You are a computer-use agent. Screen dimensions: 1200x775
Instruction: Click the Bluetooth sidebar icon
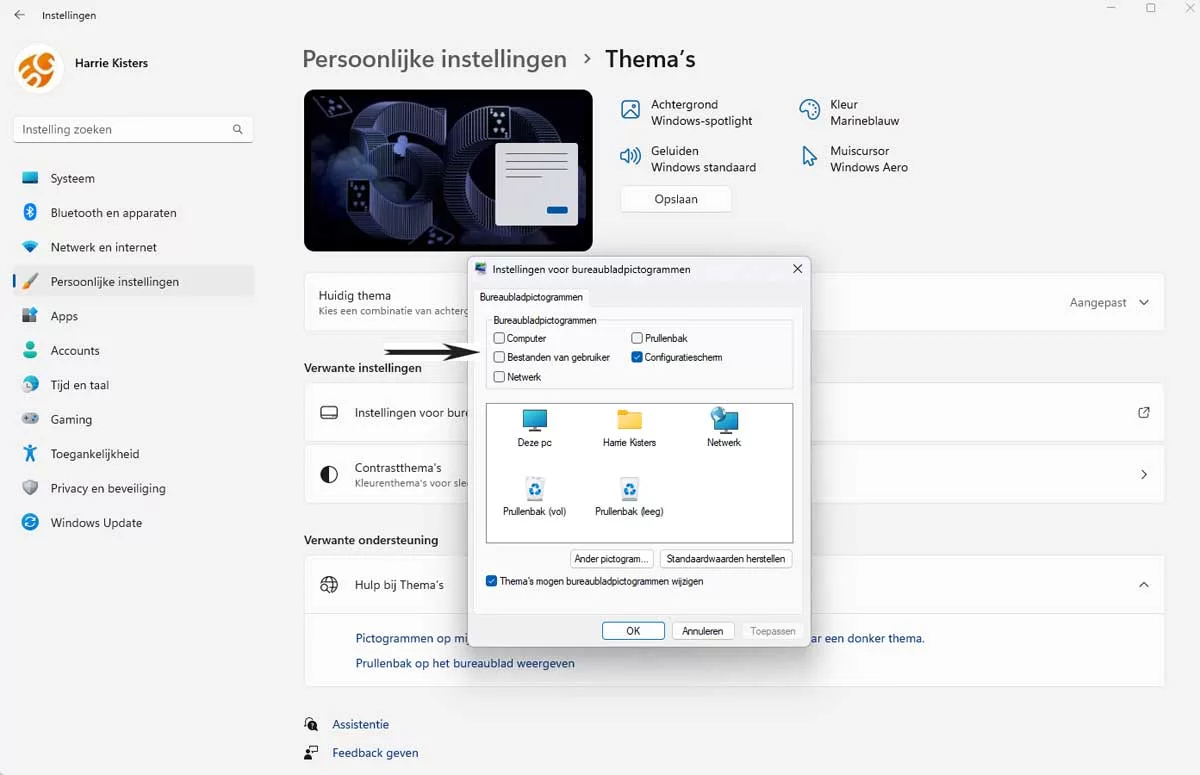click(30, 213)
